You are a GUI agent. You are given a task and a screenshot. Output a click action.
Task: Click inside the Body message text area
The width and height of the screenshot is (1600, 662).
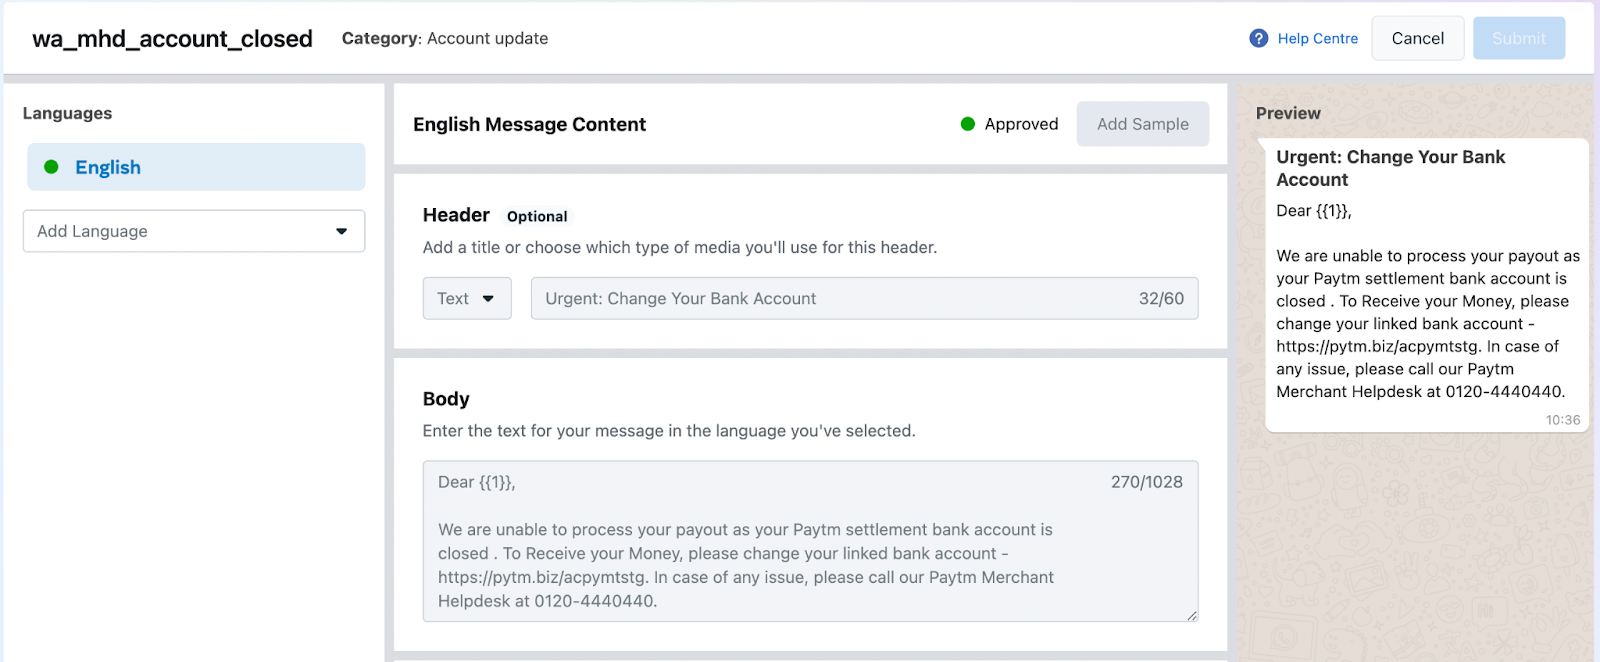pos(810,541)
